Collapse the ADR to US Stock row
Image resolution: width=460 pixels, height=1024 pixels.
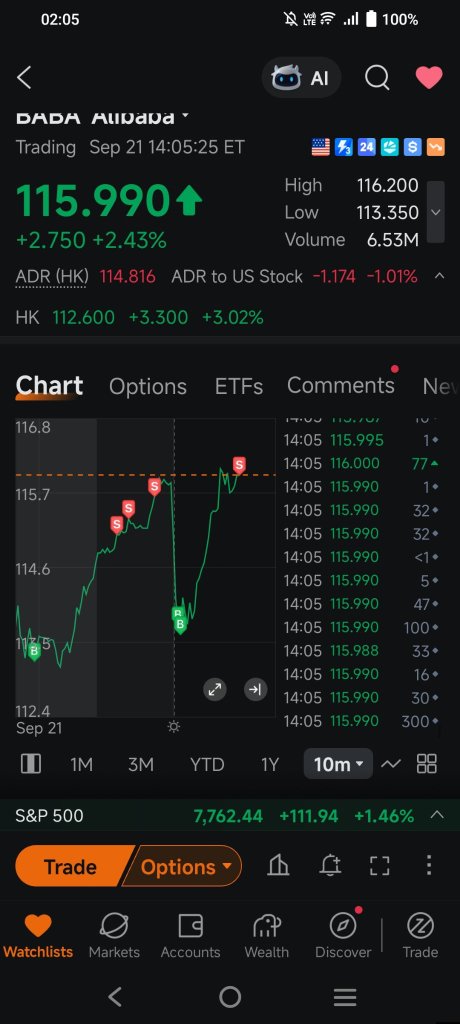(440, 276)
